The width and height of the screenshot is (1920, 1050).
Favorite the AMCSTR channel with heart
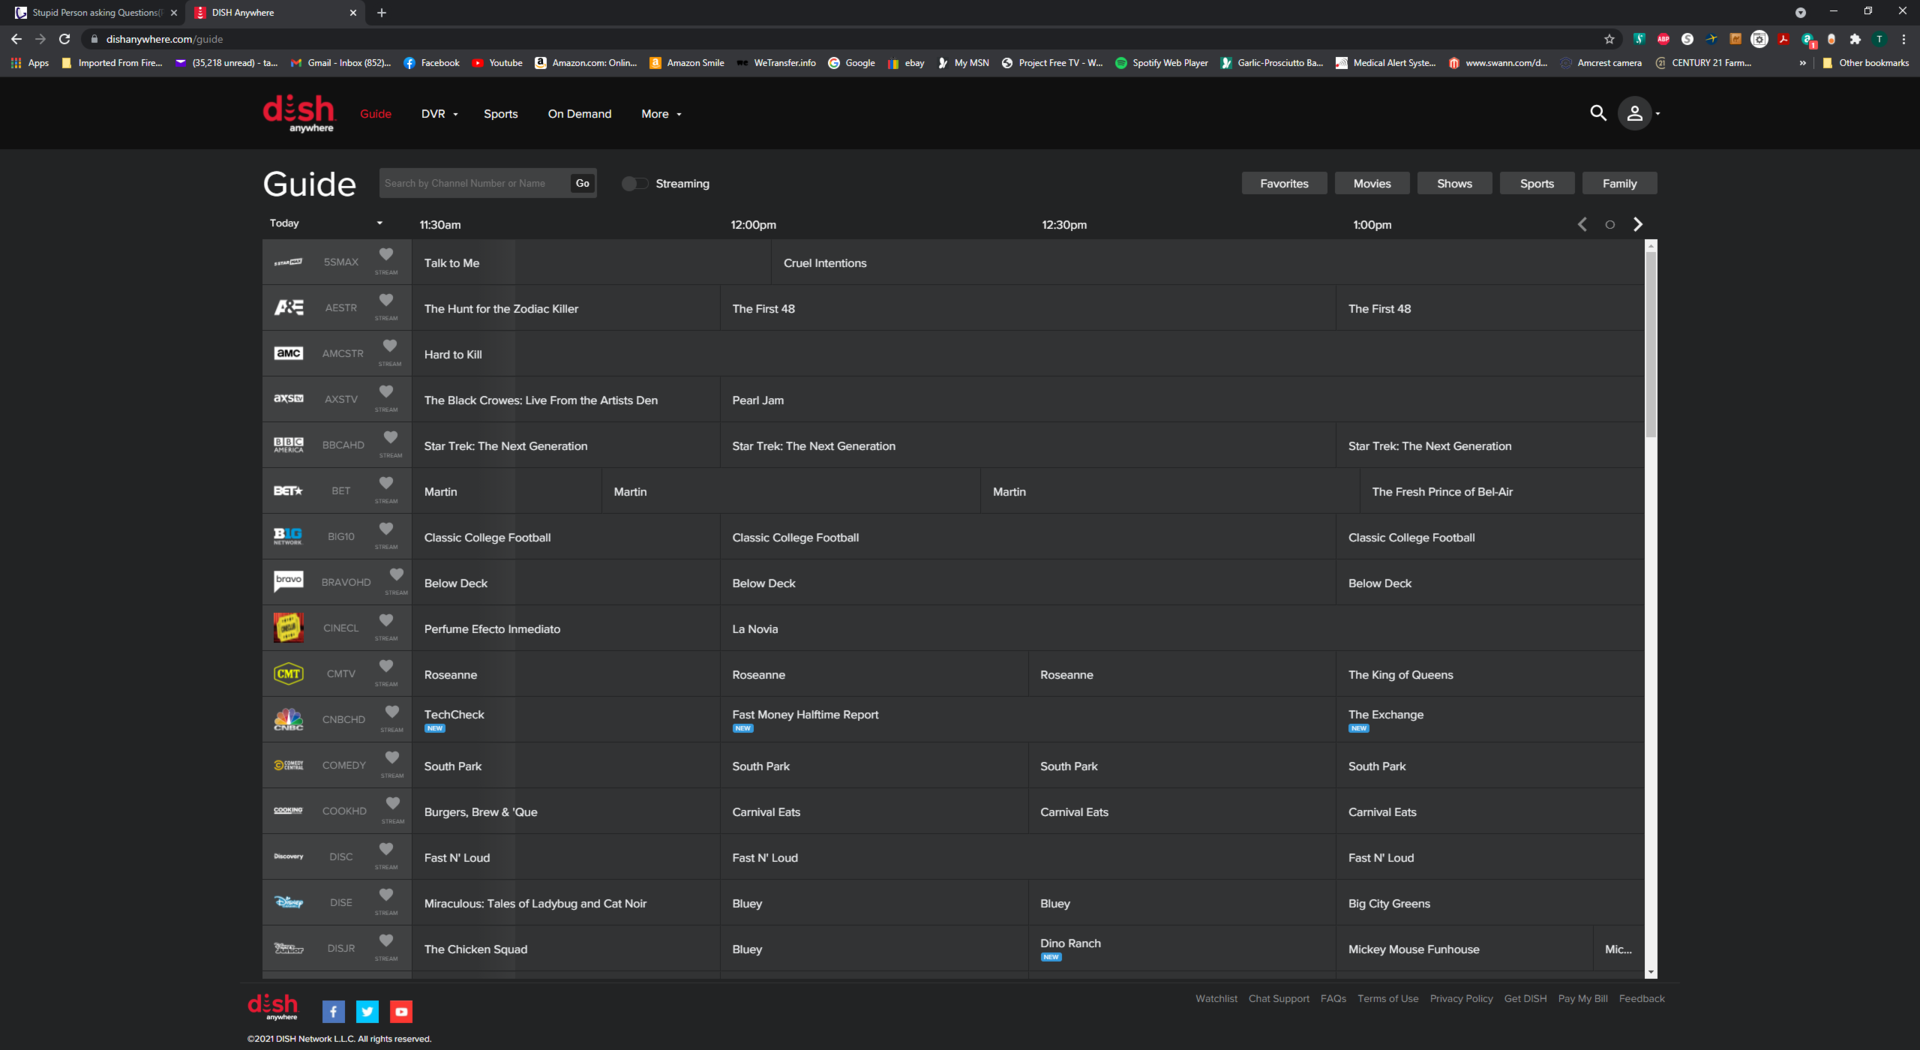click(x=390, y=346)
